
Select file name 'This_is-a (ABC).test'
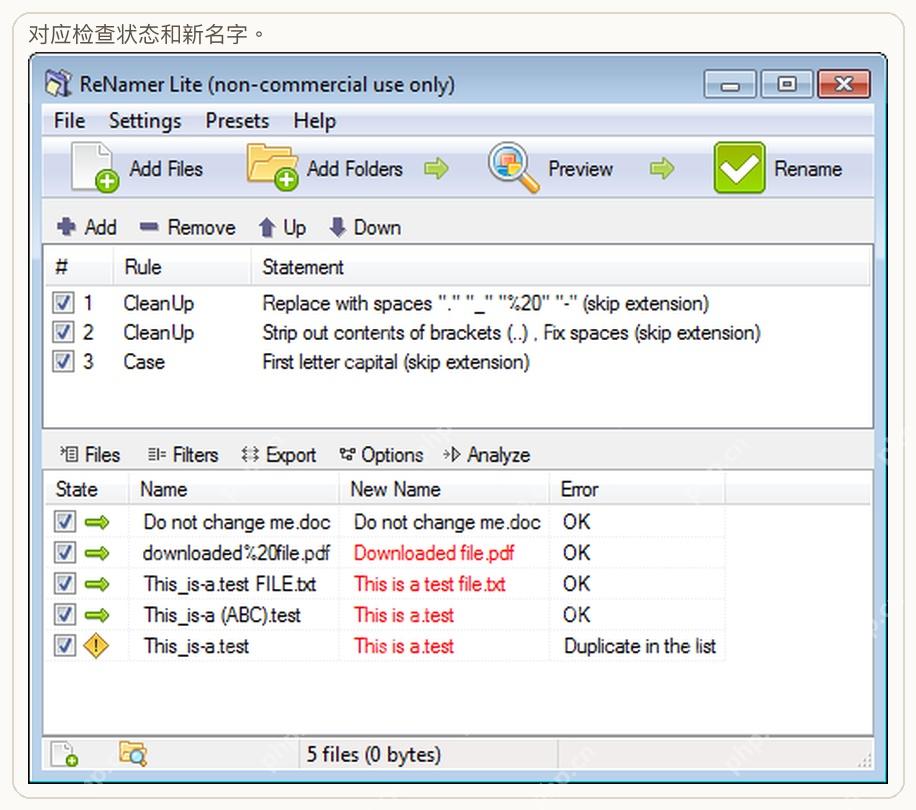(222, 615)
